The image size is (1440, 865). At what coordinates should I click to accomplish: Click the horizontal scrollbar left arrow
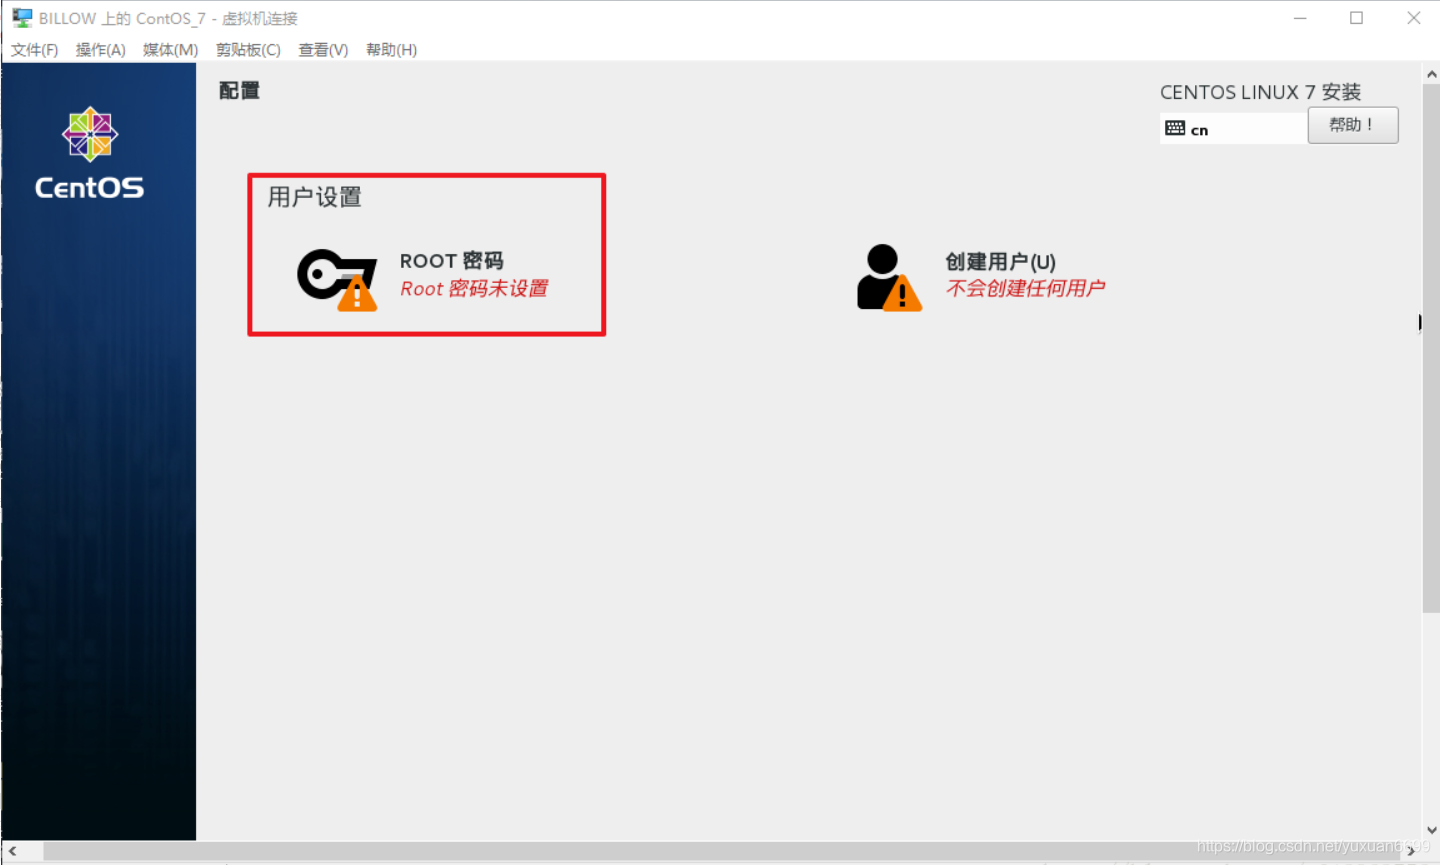pos(12,851)
